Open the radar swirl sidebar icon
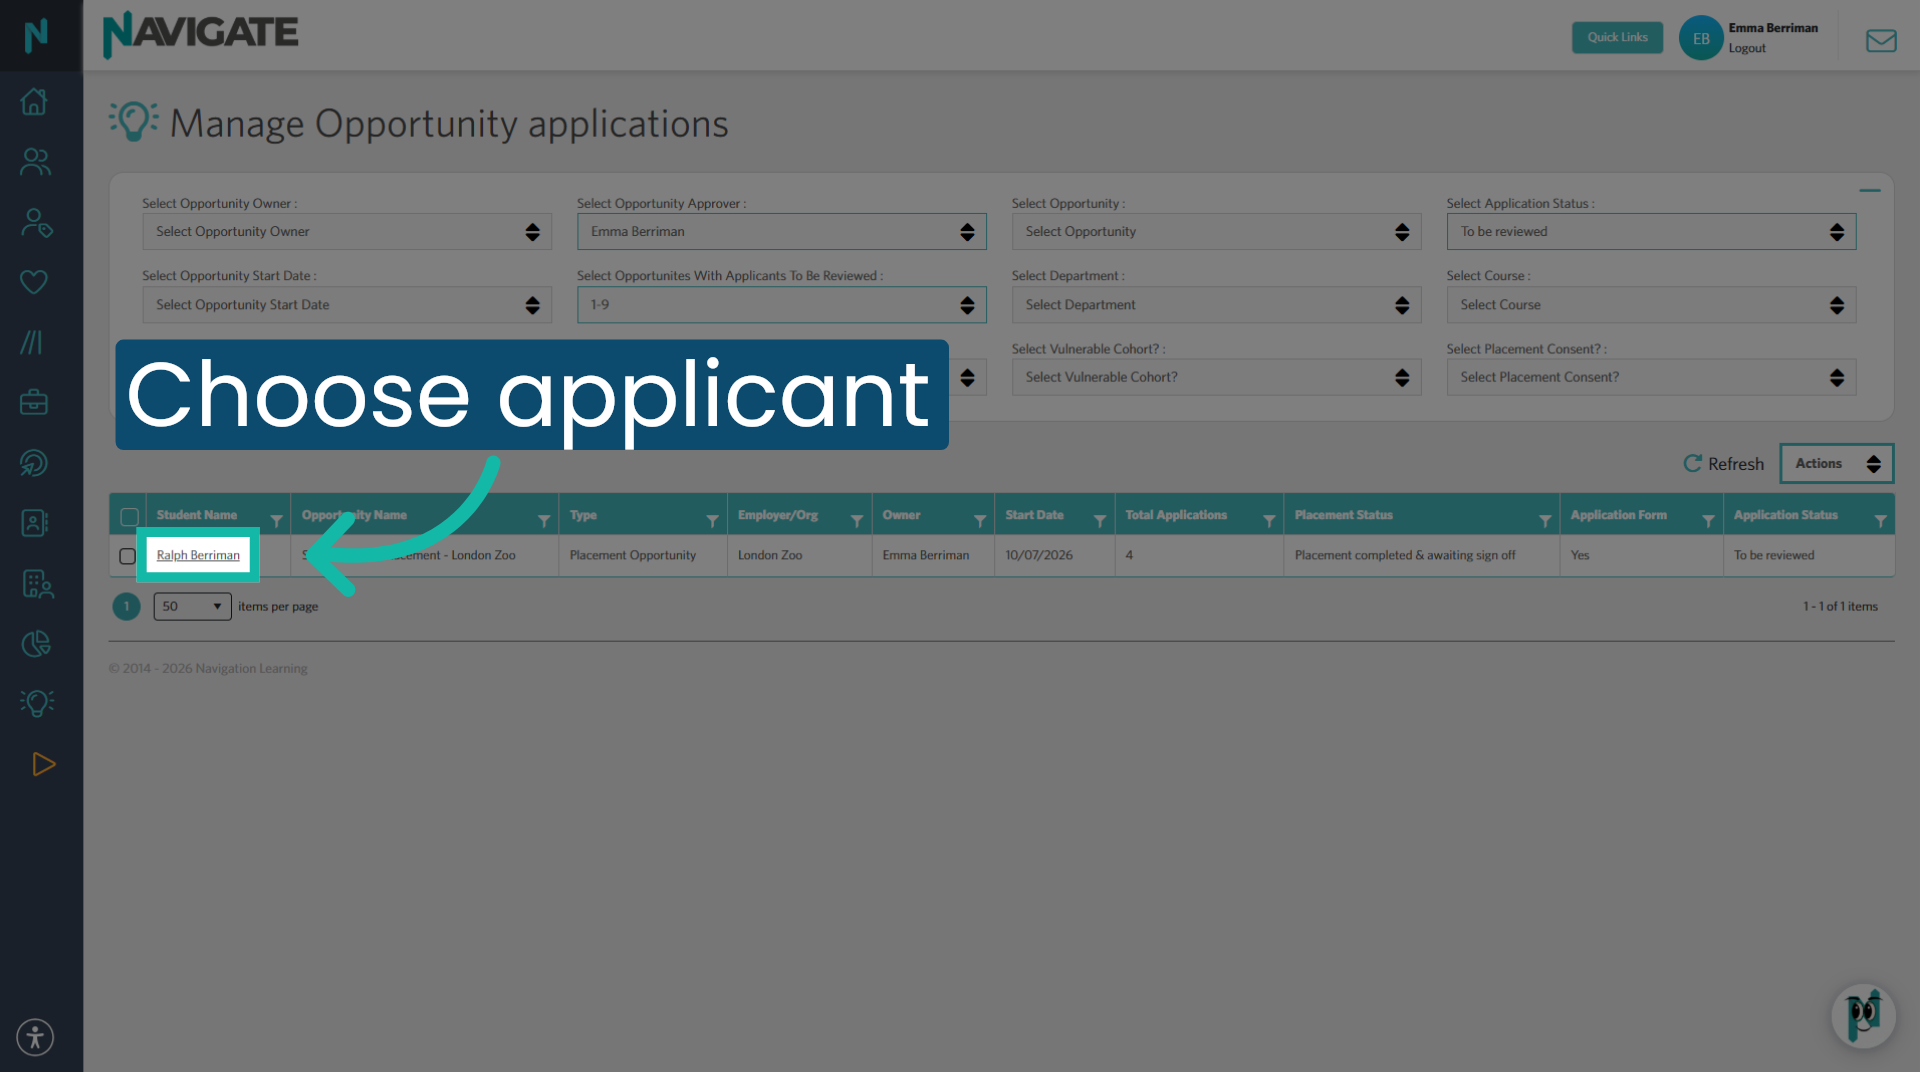 (x=34, y=463)
